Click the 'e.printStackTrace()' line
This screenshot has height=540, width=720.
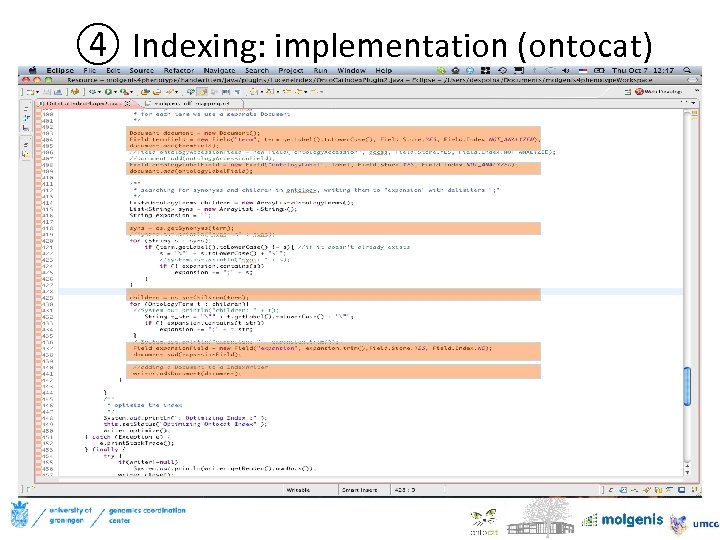click(x=137, y=443)
